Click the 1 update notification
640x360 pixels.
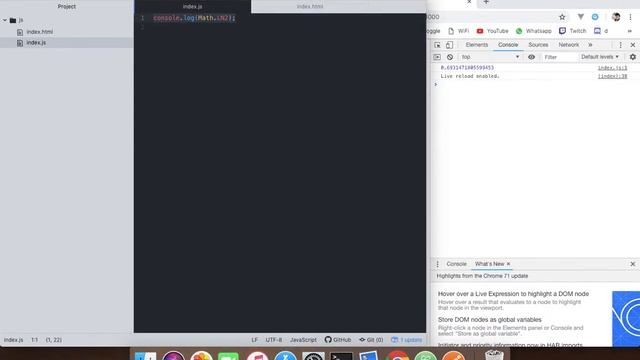407,340
